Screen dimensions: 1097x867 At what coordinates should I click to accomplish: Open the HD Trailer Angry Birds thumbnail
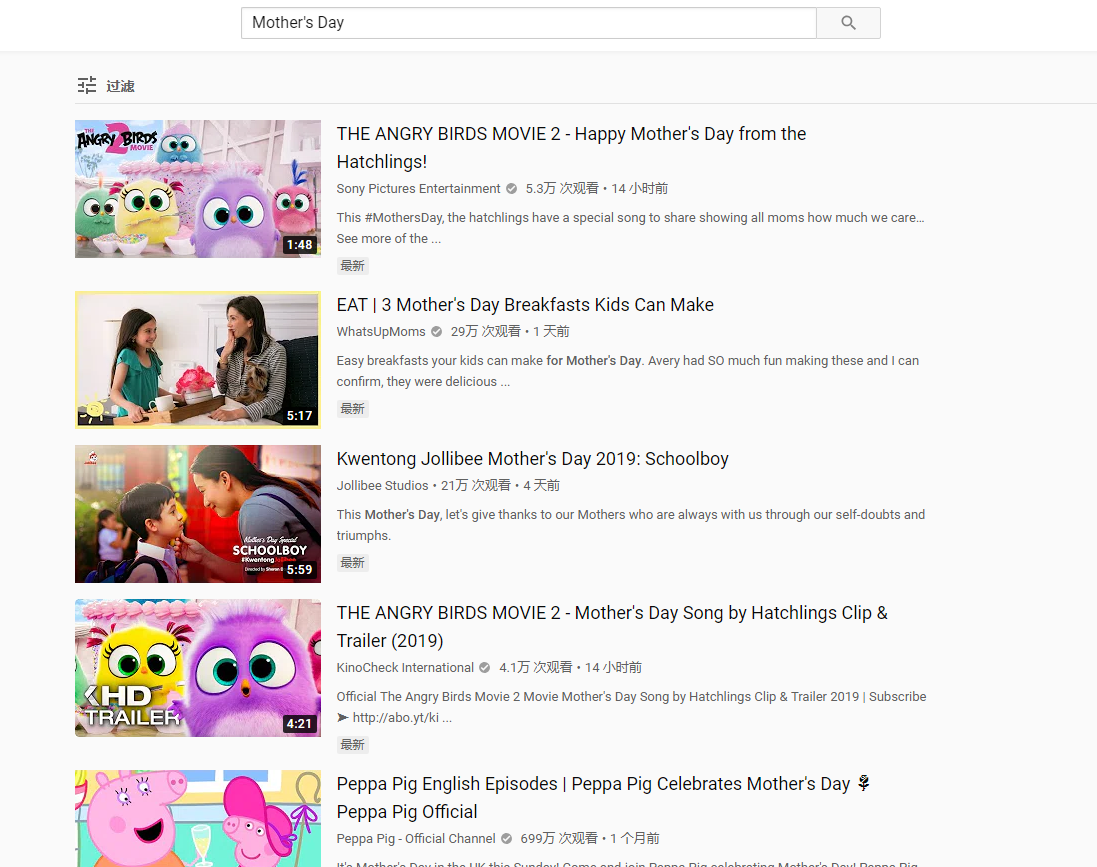(x=198, y=668)
